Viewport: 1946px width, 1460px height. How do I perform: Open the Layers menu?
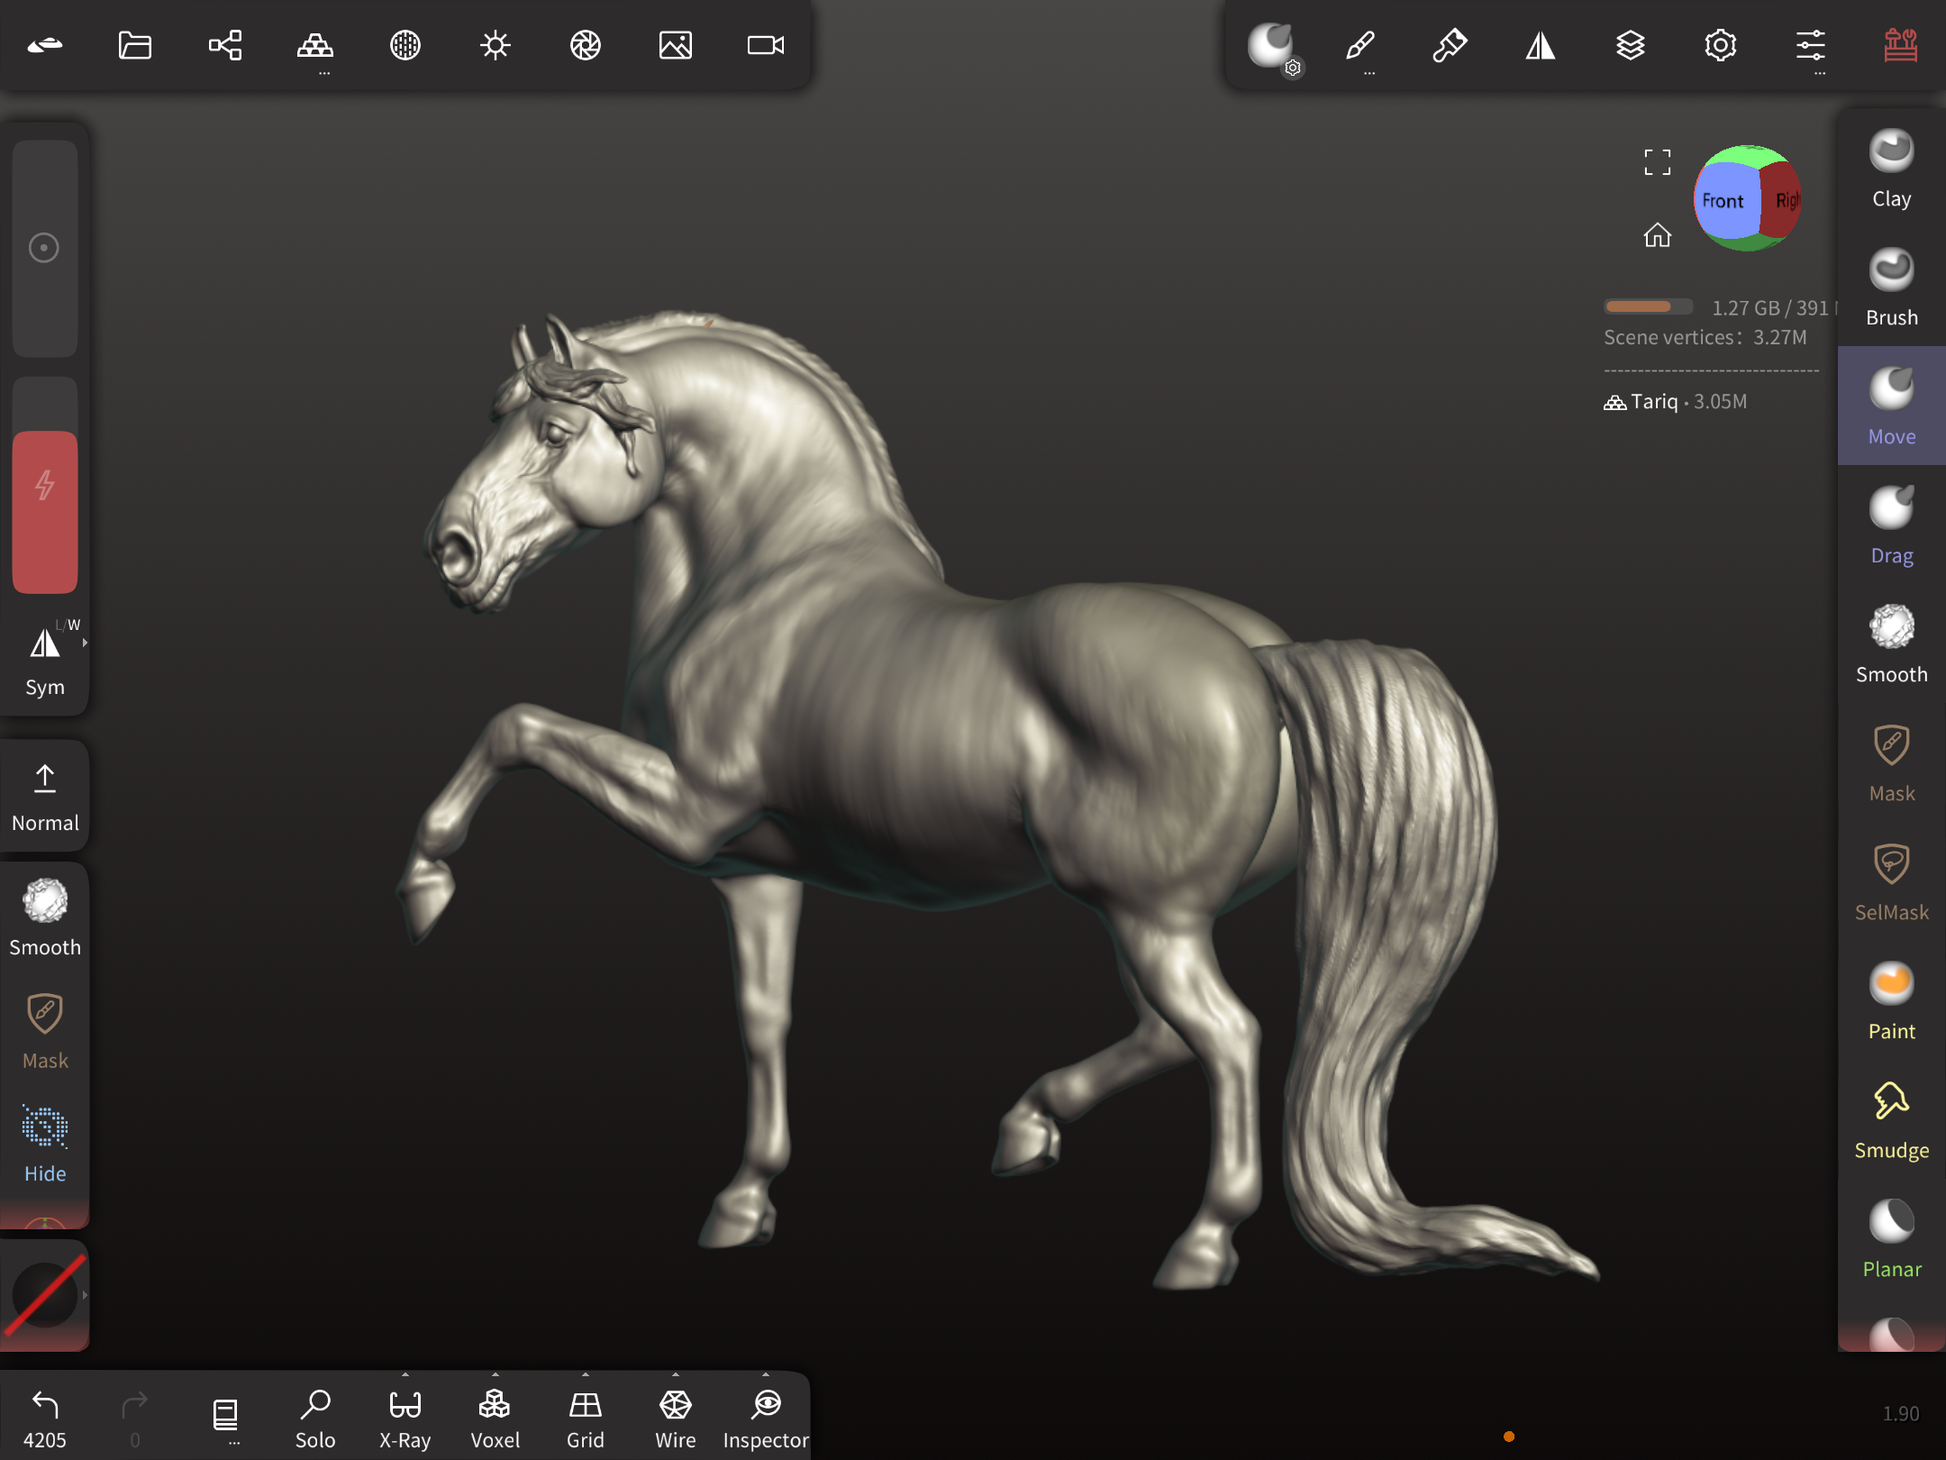click(1630, 45)
